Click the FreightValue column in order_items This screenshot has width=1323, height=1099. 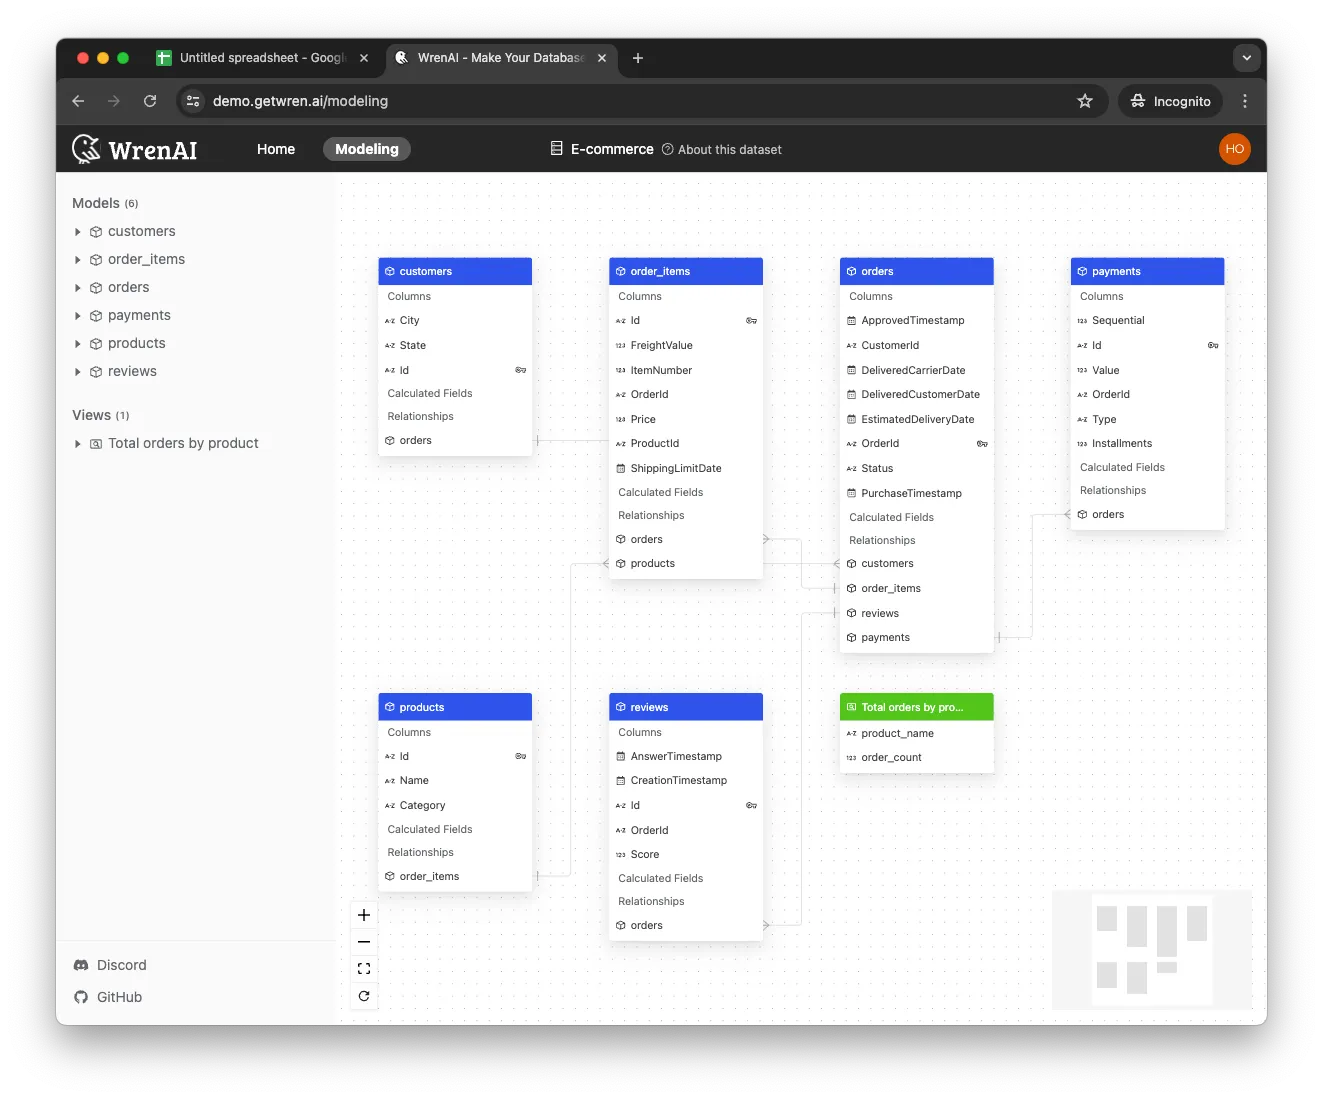(x=686, y=345)
